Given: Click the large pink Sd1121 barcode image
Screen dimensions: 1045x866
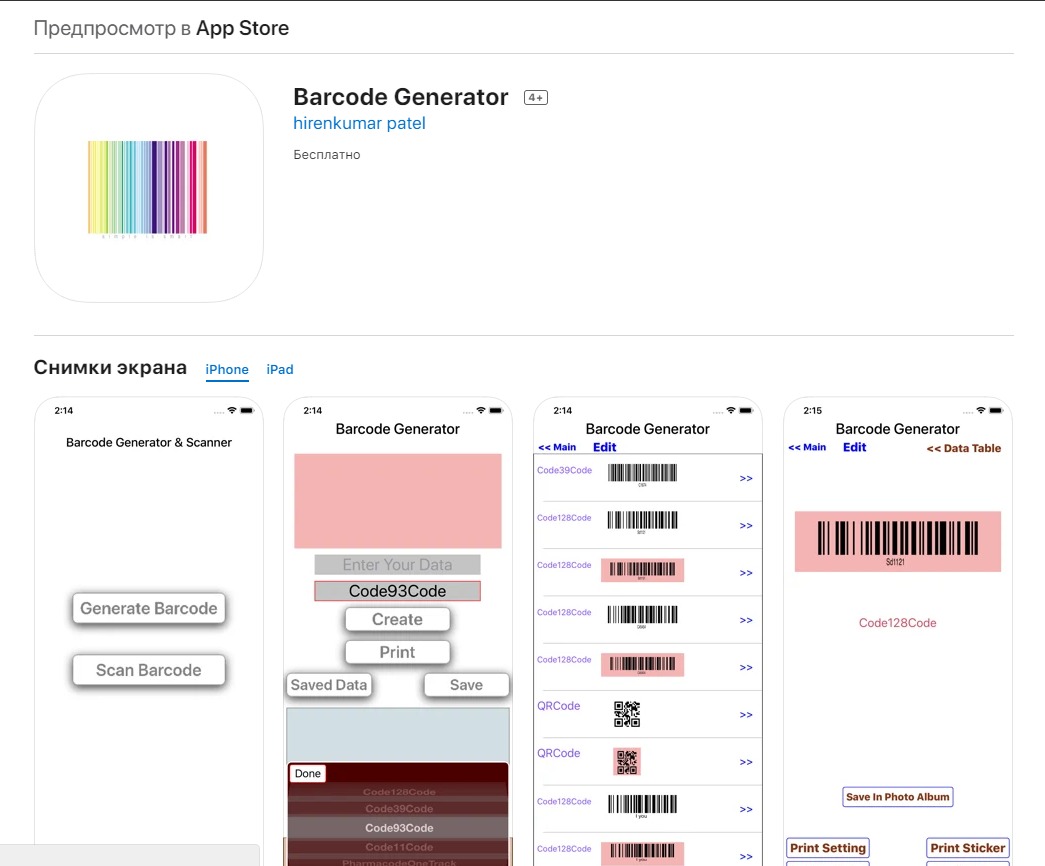Looking at the screenshot, I should (898, 541).
